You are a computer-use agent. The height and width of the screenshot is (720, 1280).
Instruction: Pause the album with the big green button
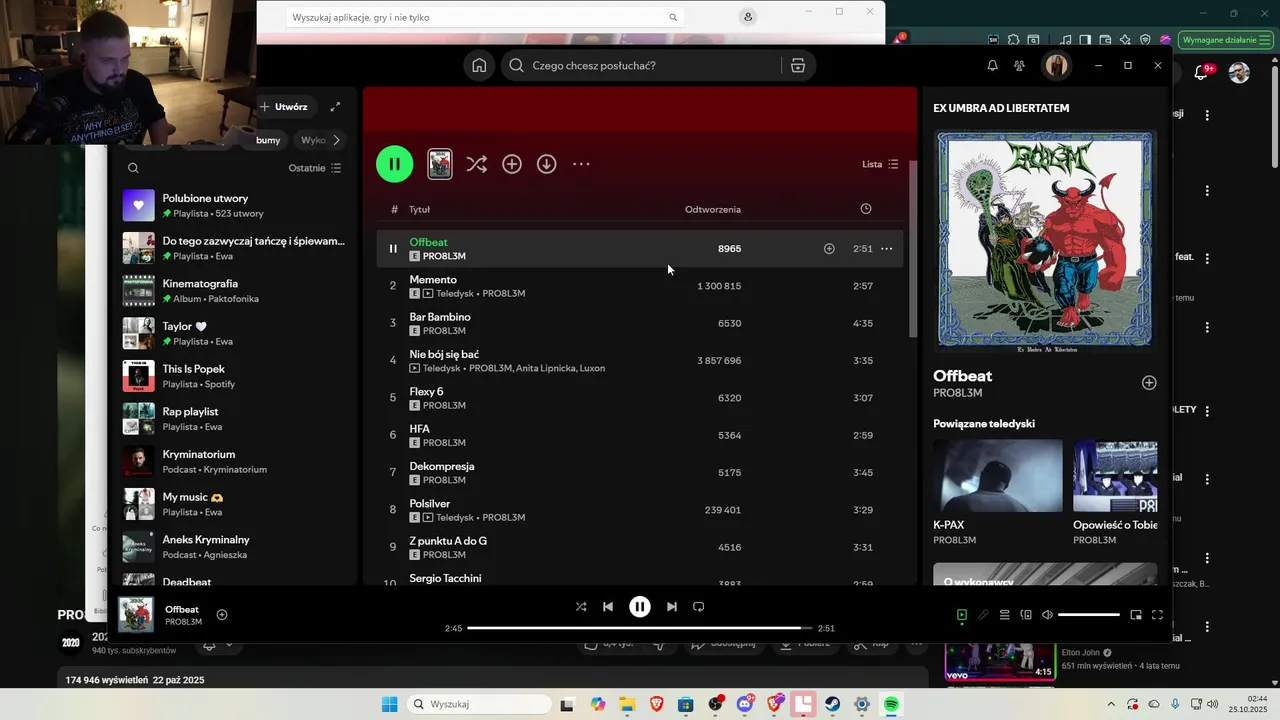(394, 164)
